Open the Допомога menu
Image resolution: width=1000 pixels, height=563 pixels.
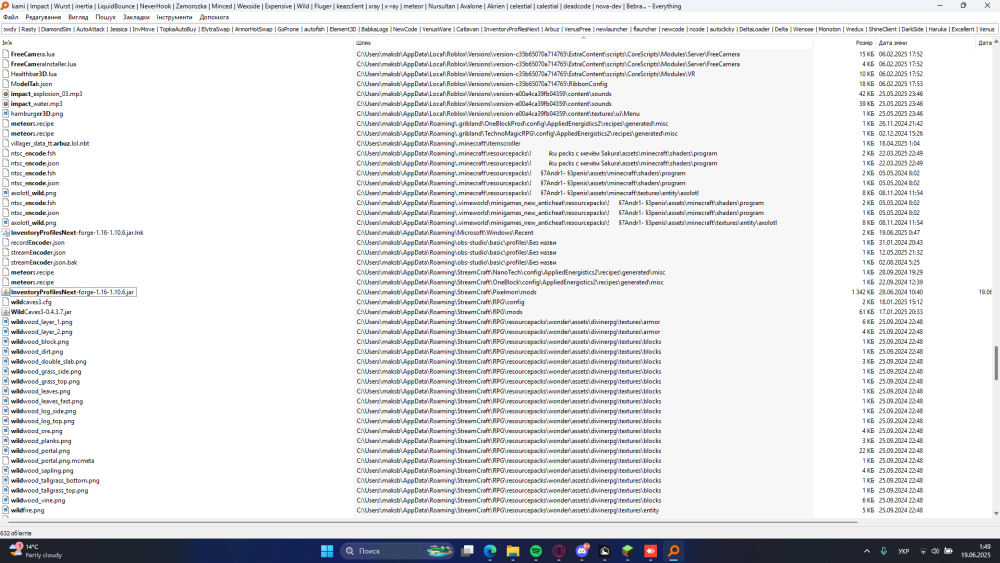point(214,17)
